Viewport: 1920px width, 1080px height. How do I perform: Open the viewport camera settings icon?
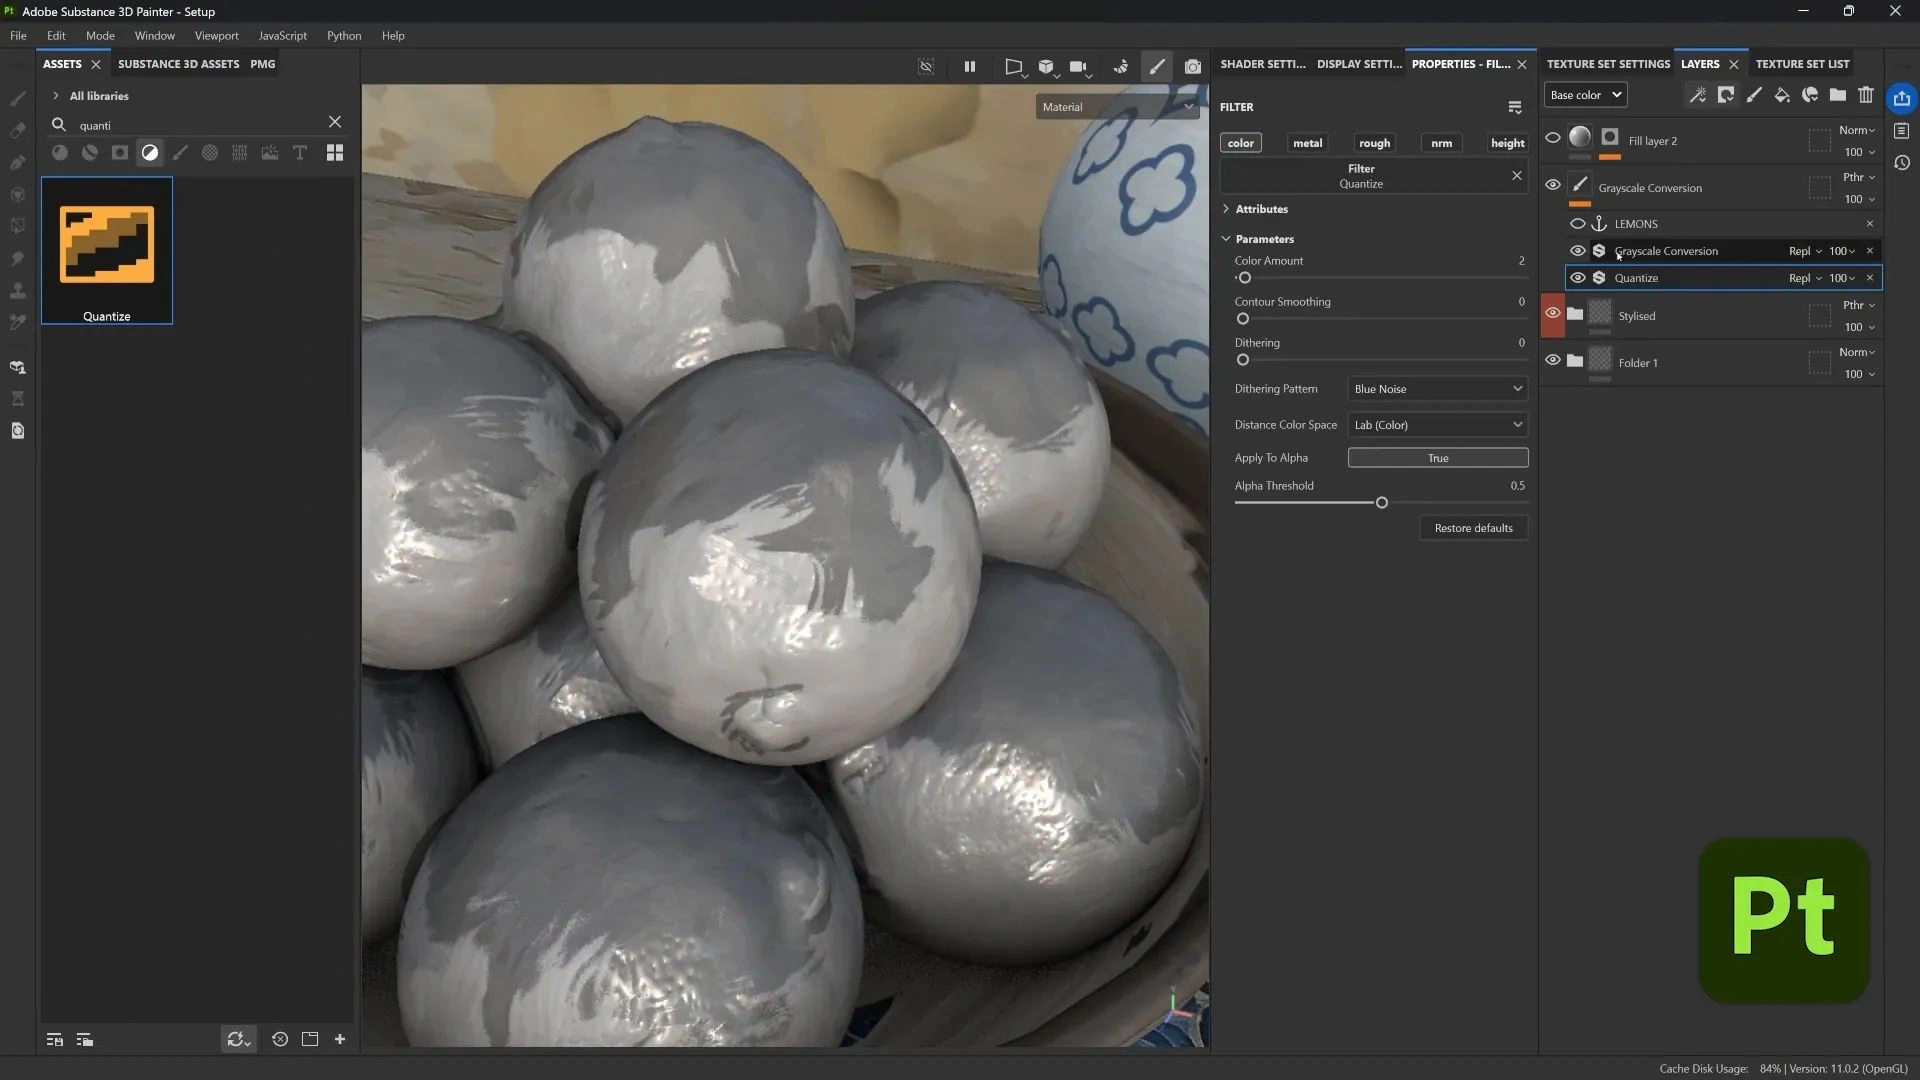click(x=1079, y=67)
